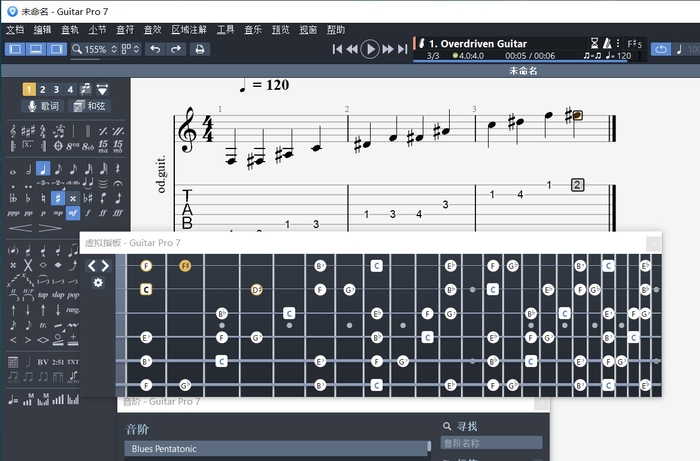Open the 工具 menu
This screenshot has height=461, width=700.
[225, 30]
